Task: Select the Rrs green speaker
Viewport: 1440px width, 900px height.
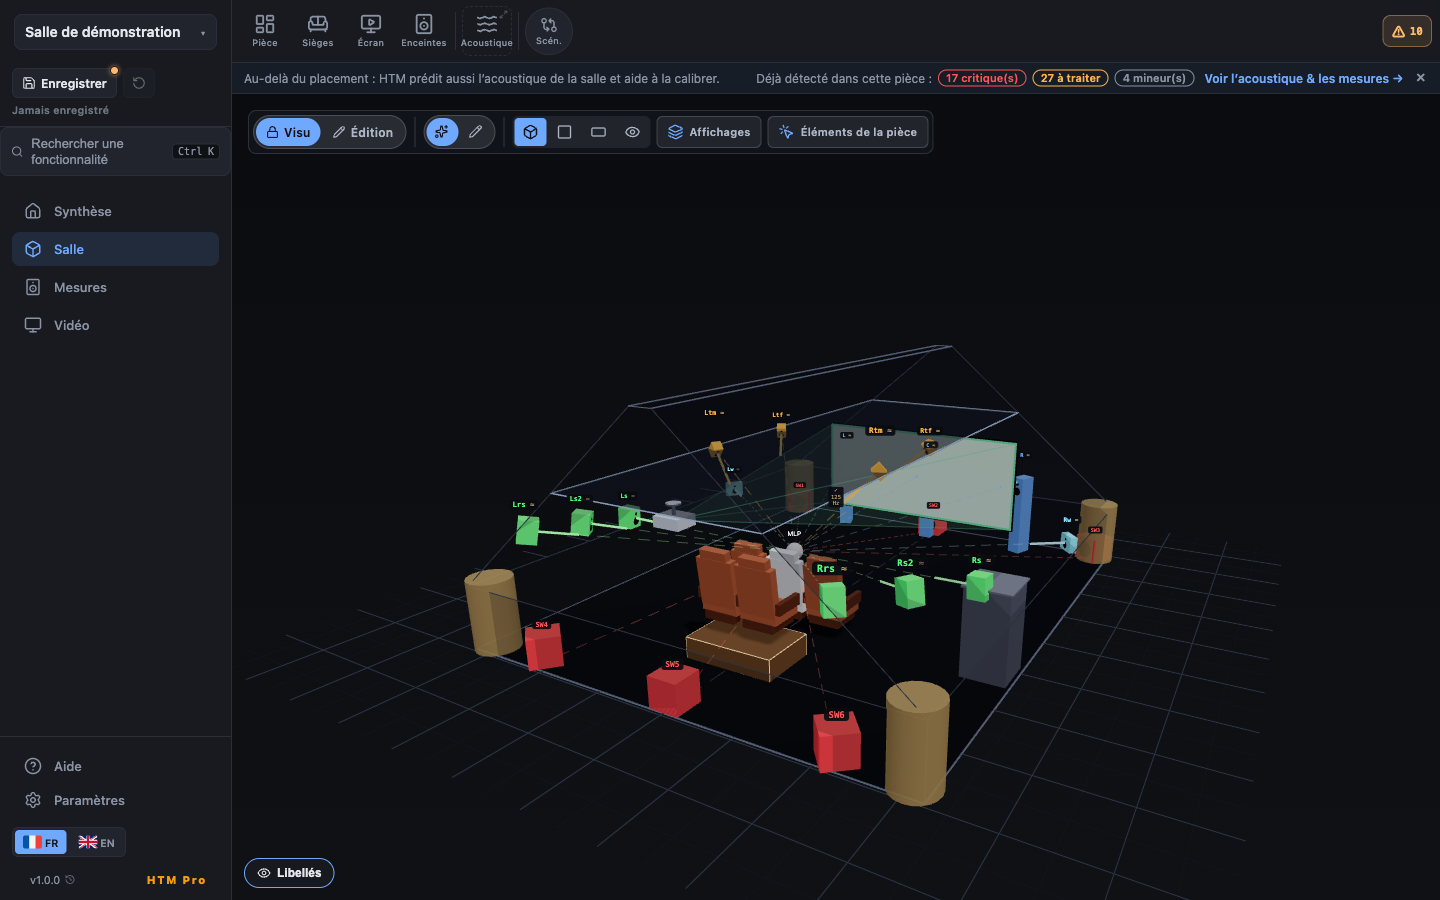Action: click(832, 600)
